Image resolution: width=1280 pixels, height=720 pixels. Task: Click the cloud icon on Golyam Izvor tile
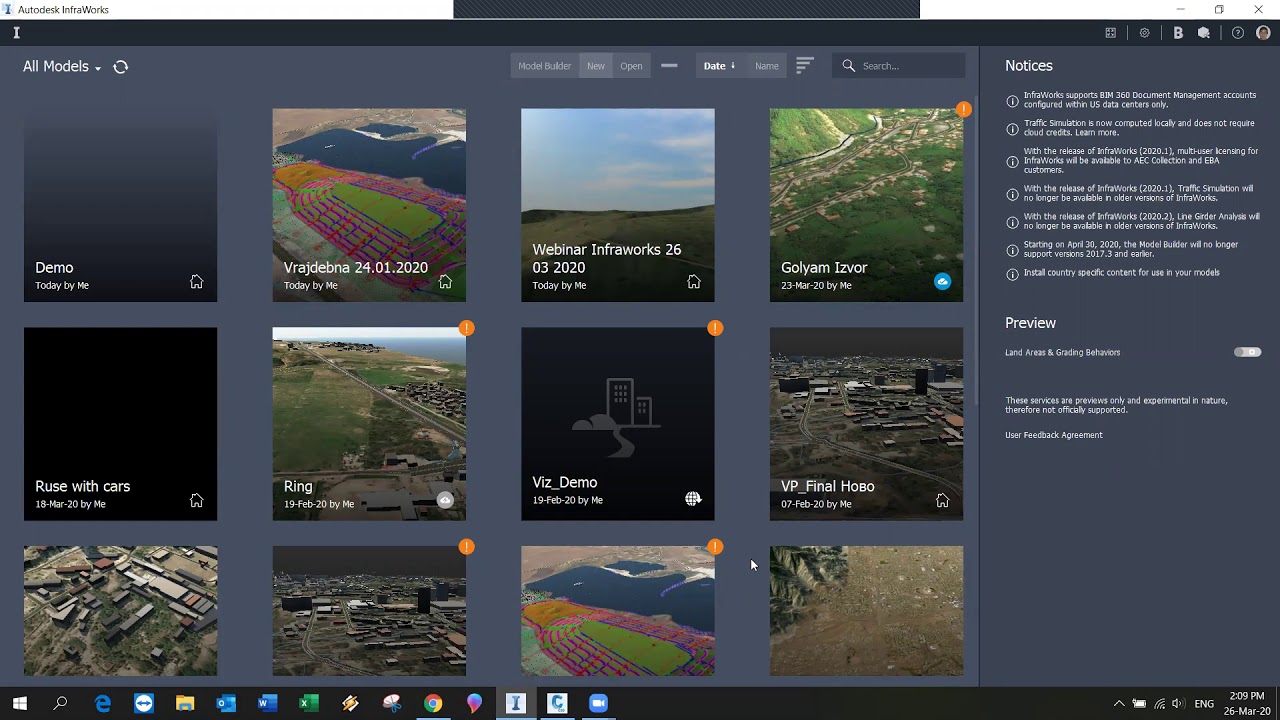[x=942, y=282]
